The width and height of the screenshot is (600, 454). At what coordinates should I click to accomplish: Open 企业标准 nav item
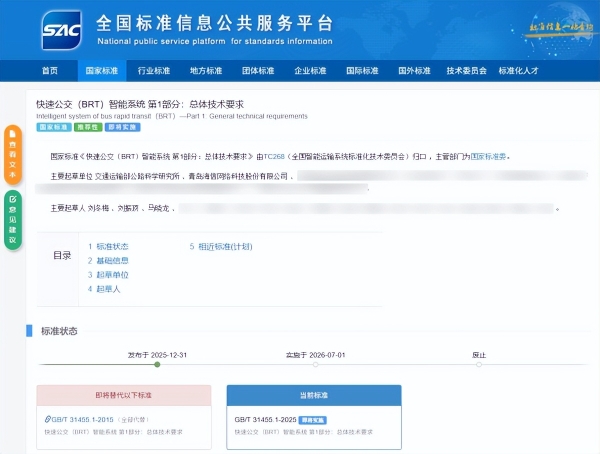[310, 71]
